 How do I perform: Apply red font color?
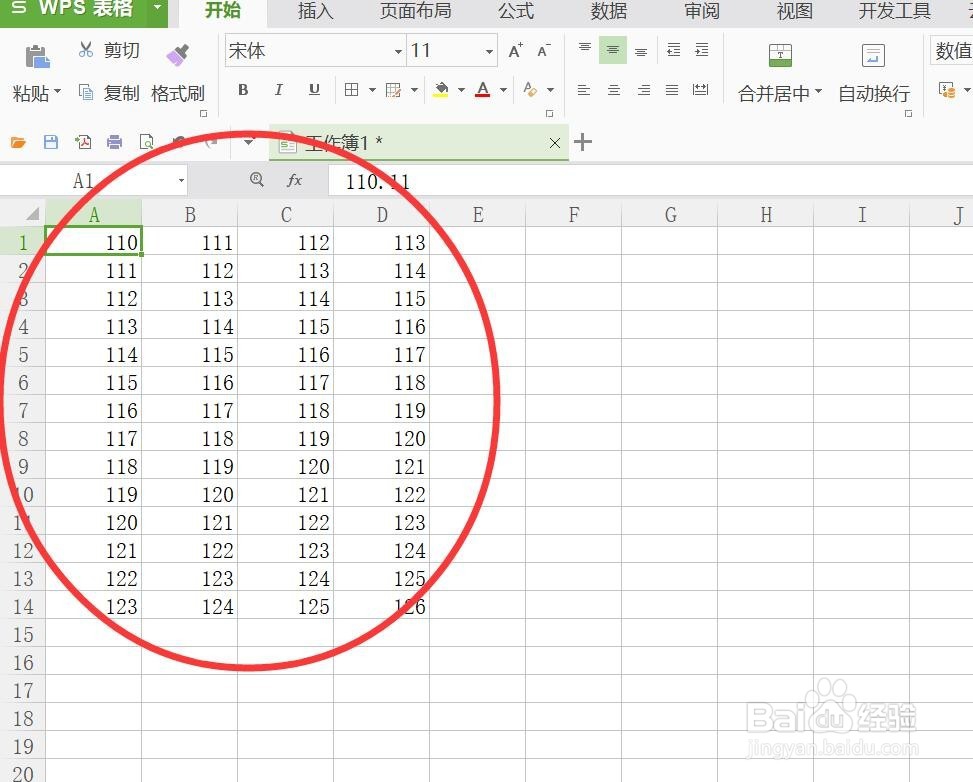(483, 91)
